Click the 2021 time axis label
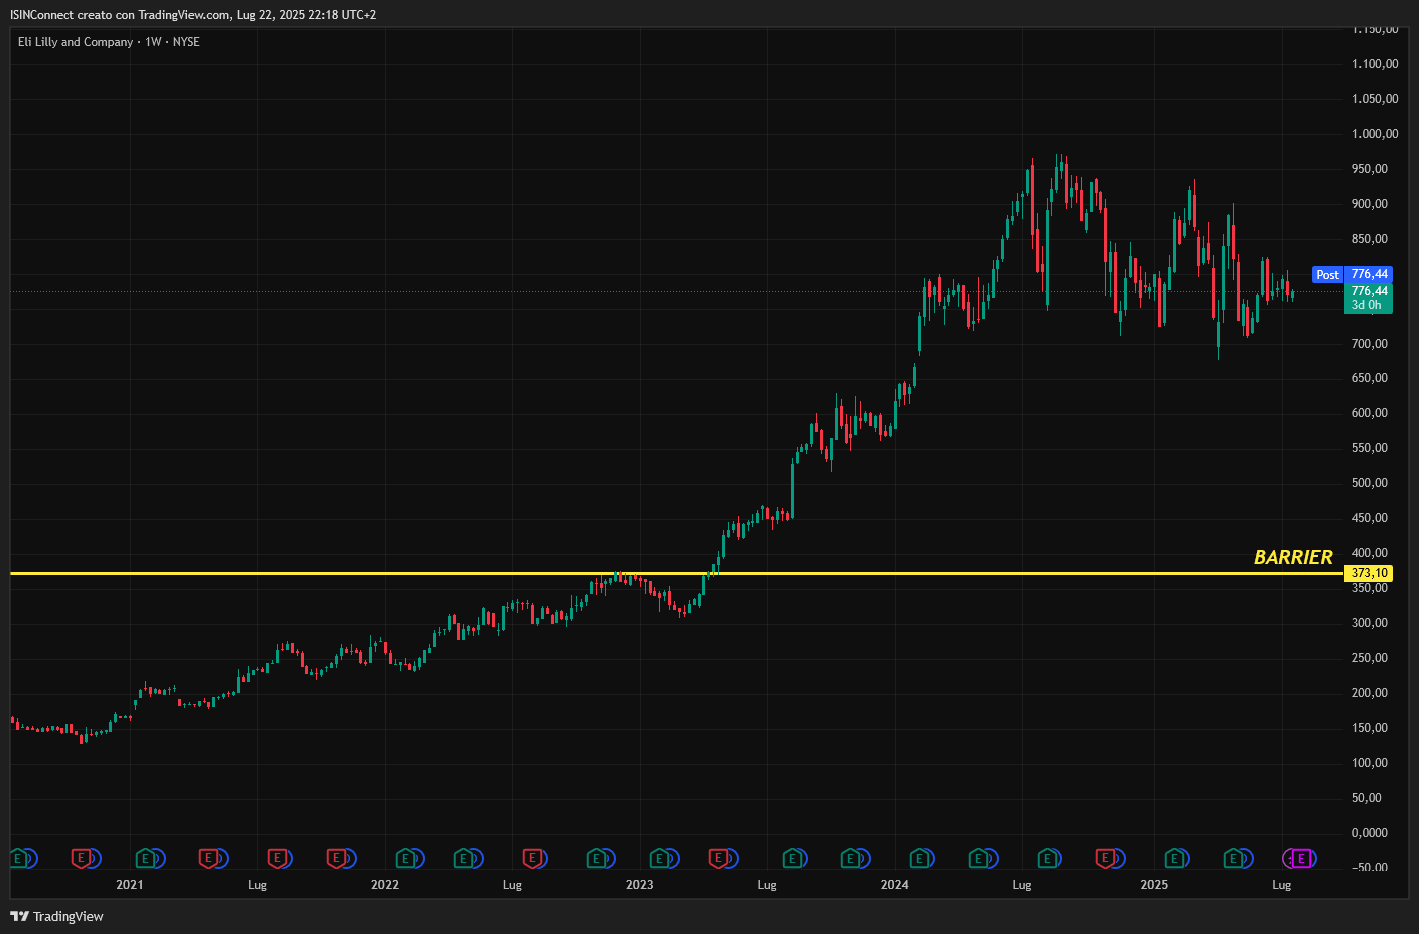 pos(130,885)
